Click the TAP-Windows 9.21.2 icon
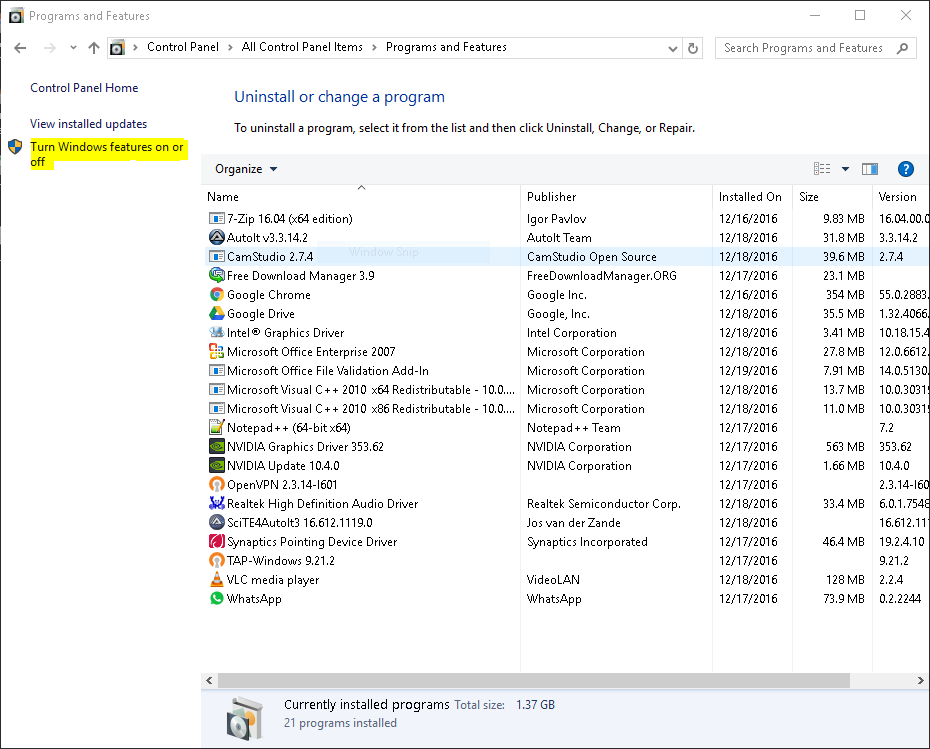This screenshot has width=930, height=749. point(216,560)
